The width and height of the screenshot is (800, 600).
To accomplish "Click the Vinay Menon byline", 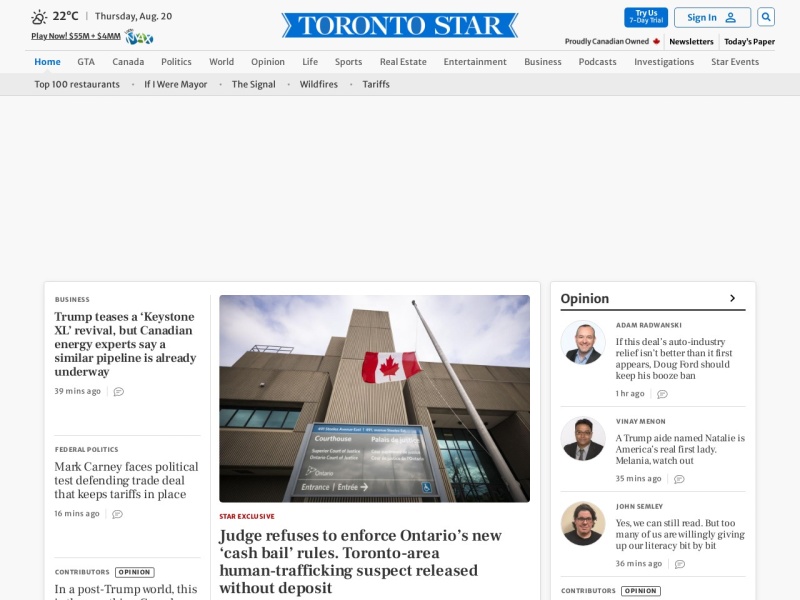I will (640, 421).
